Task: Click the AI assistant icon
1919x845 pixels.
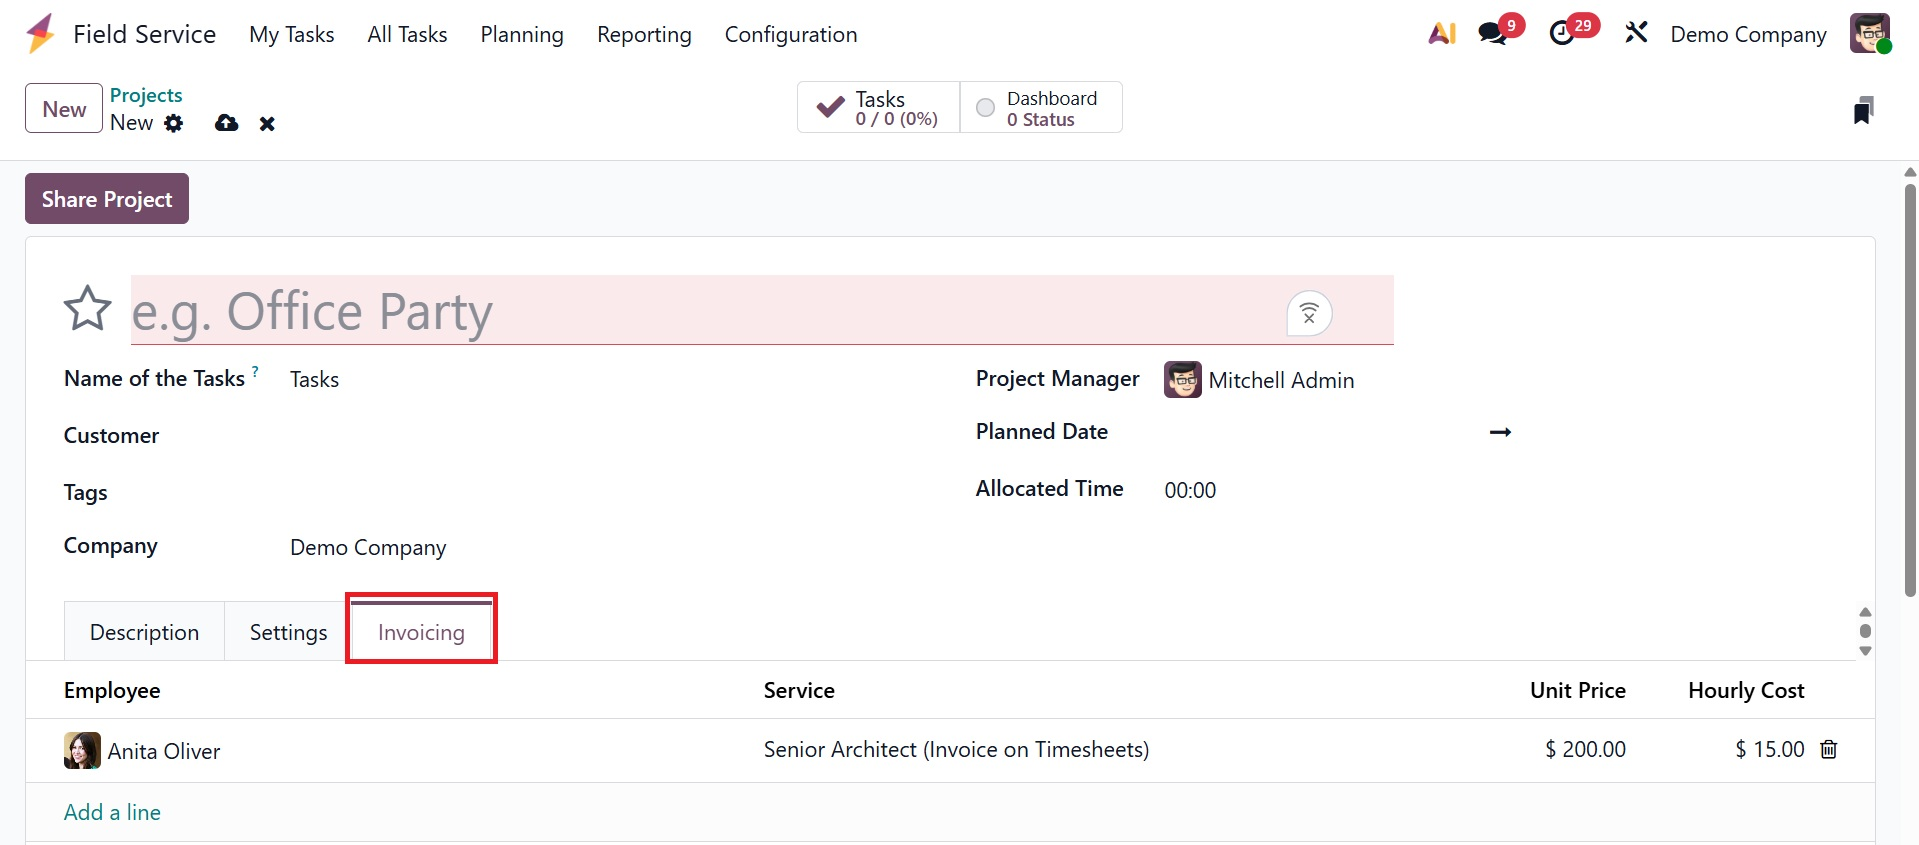Action: 1441,34
